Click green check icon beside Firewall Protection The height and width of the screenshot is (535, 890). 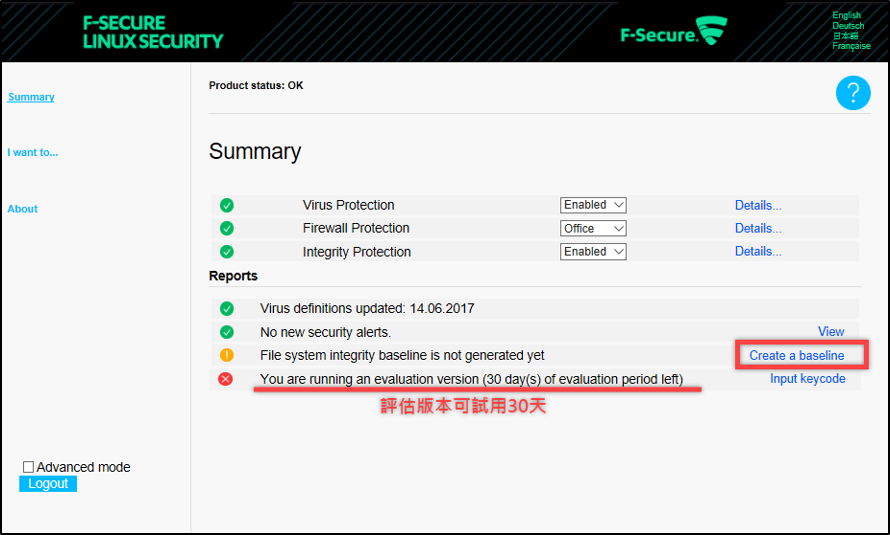pos(227,228)
